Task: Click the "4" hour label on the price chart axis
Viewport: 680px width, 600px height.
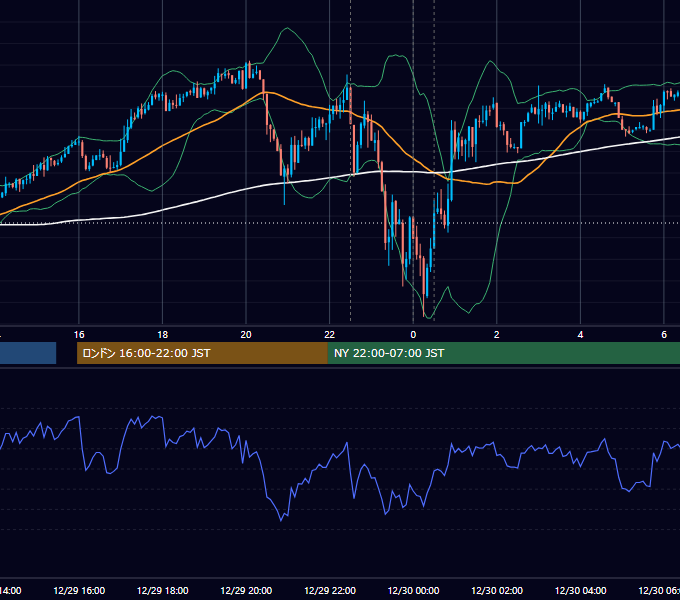Action: click(580, 335)
